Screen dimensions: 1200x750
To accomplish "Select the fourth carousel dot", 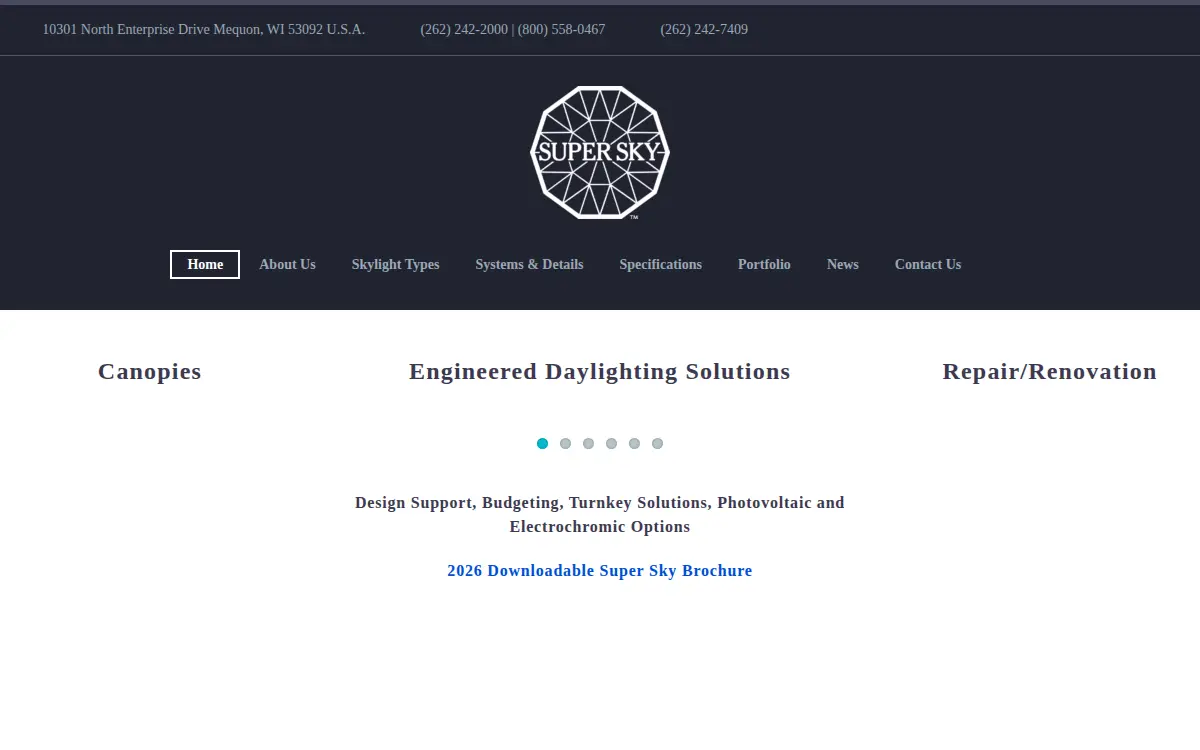I will (x=611, y=443).
